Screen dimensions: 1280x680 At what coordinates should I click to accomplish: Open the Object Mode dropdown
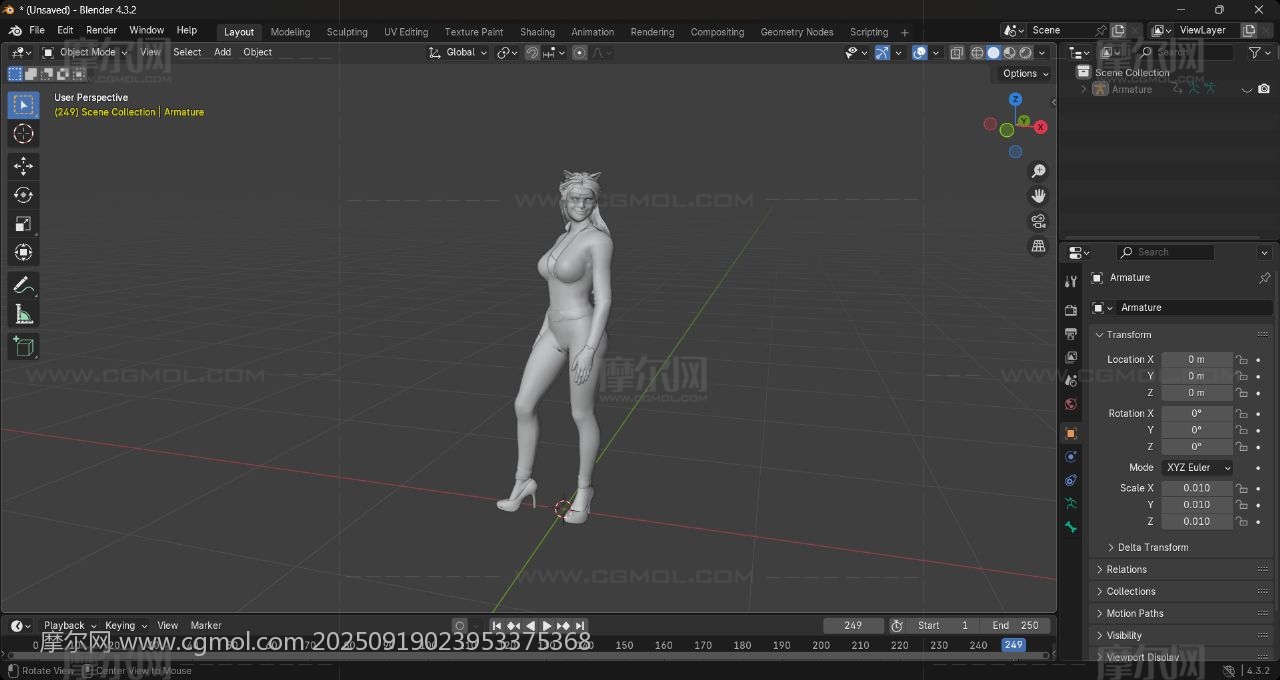point(85,52)
